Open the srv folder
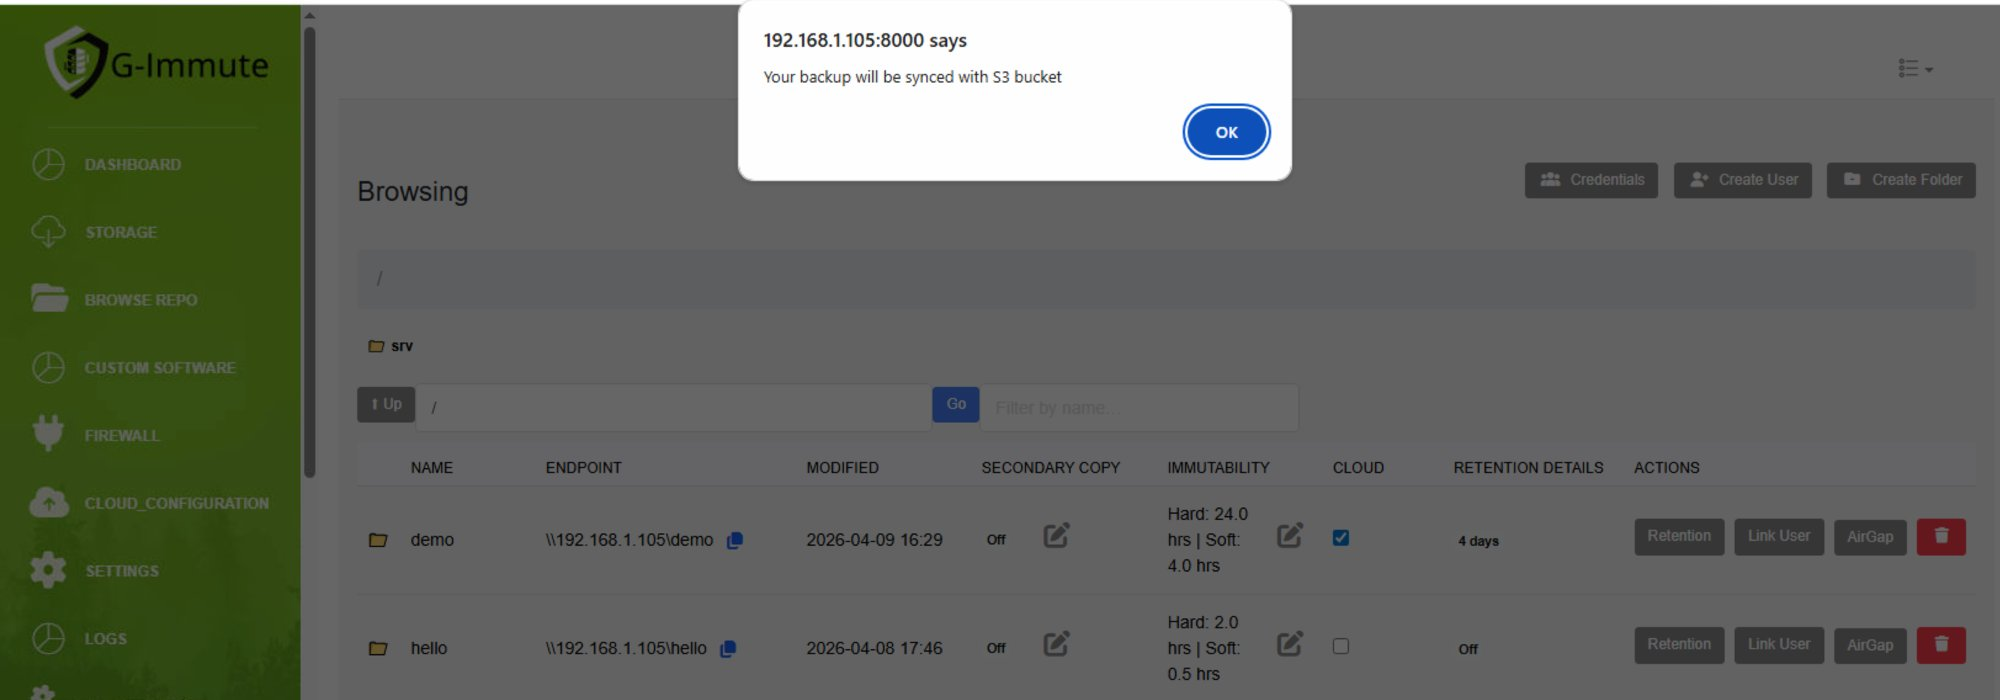 (x=391, y=346)
